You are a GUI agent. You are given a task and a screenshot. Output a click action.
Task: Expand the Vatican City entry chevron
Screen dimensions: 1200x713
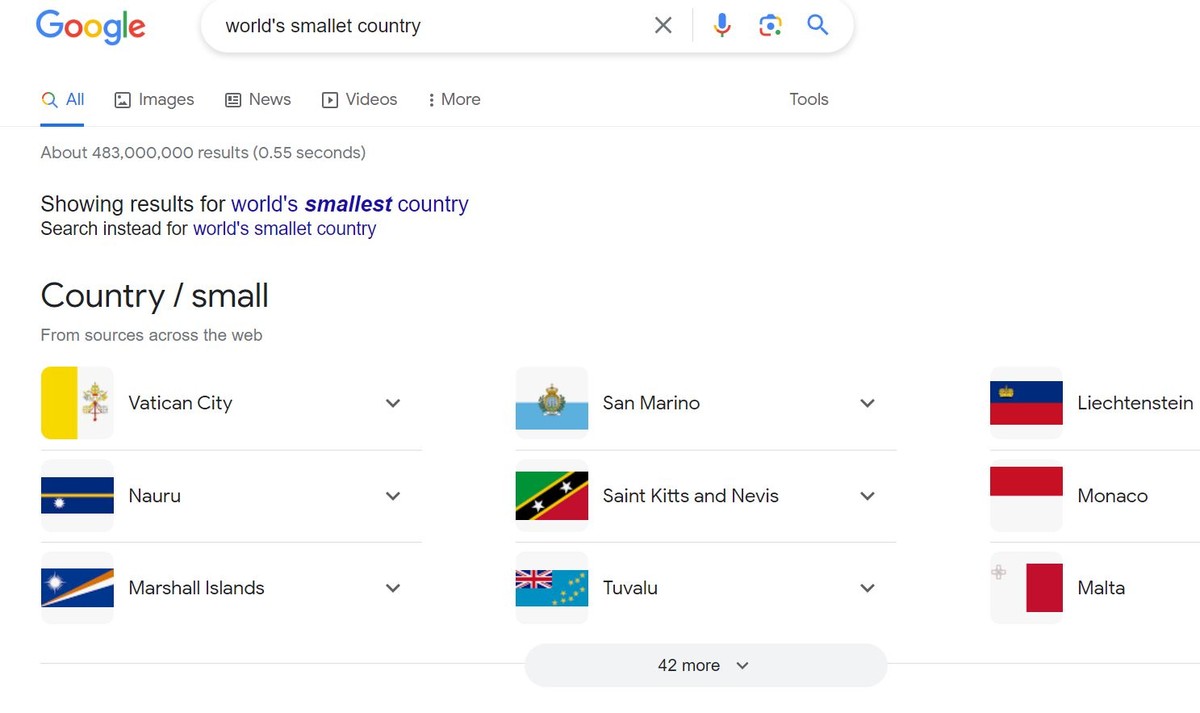click(x=393, y=403)
